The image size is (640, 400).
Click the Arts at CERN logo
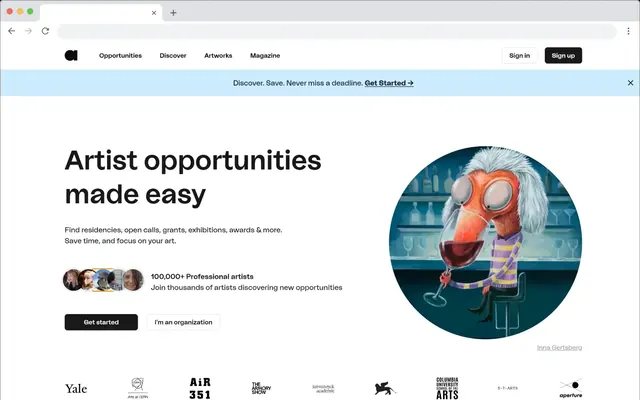(138, 388)
